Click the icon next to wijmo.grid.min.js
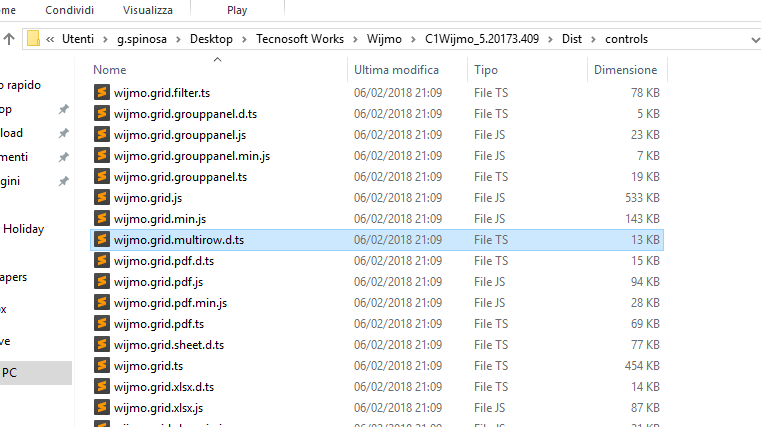The width and height of the screenshot is (761, 427). coord(101,218)
